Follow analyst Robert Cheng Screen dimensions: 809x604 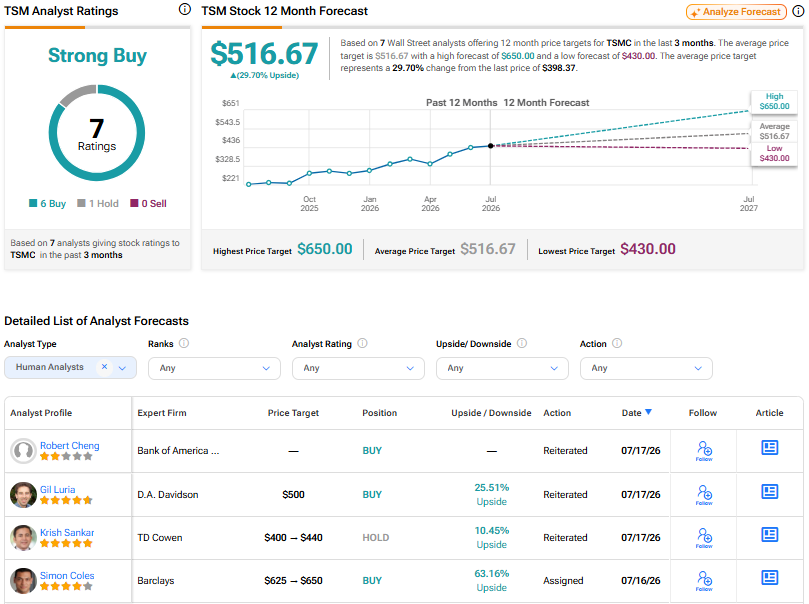[x=704, y=451]
